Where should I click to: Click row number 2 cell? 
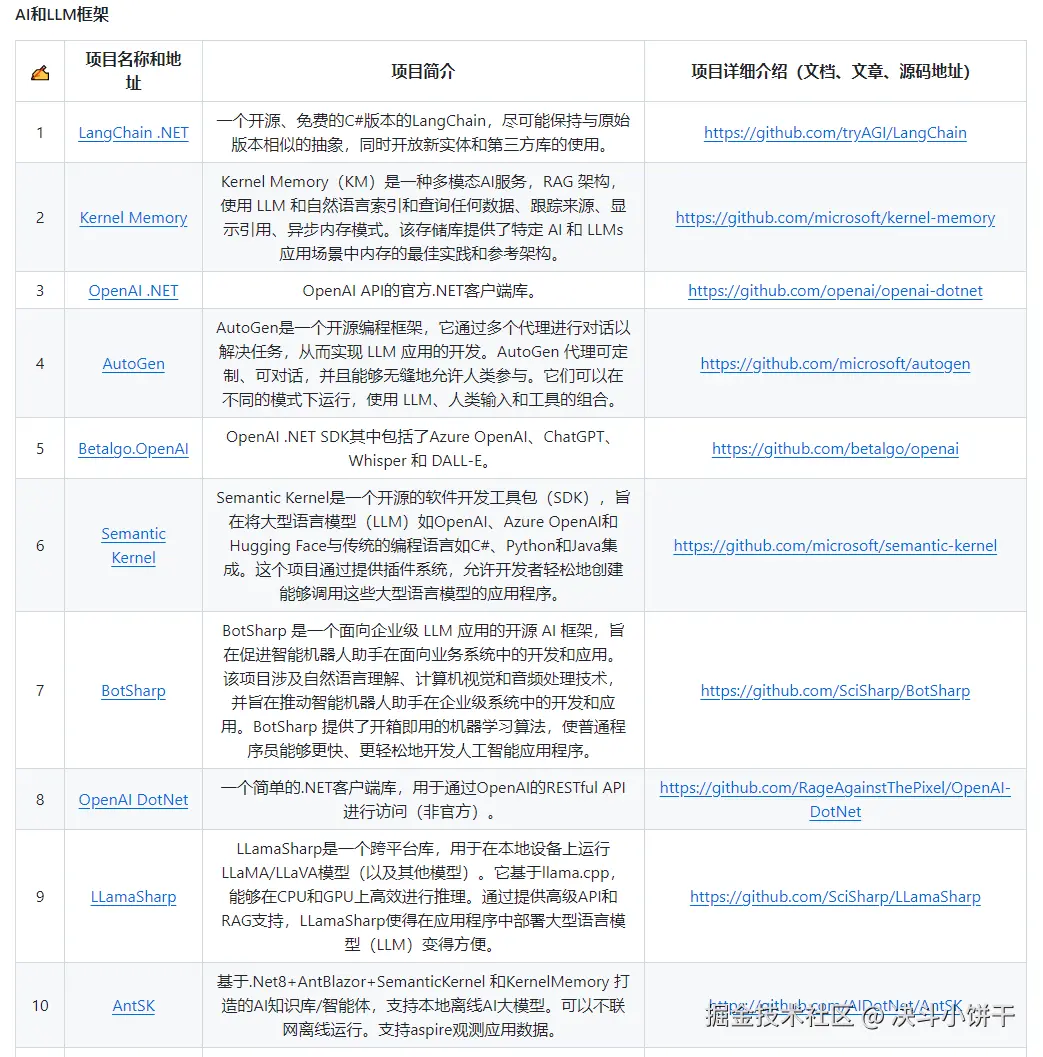(x=40, y=218)
